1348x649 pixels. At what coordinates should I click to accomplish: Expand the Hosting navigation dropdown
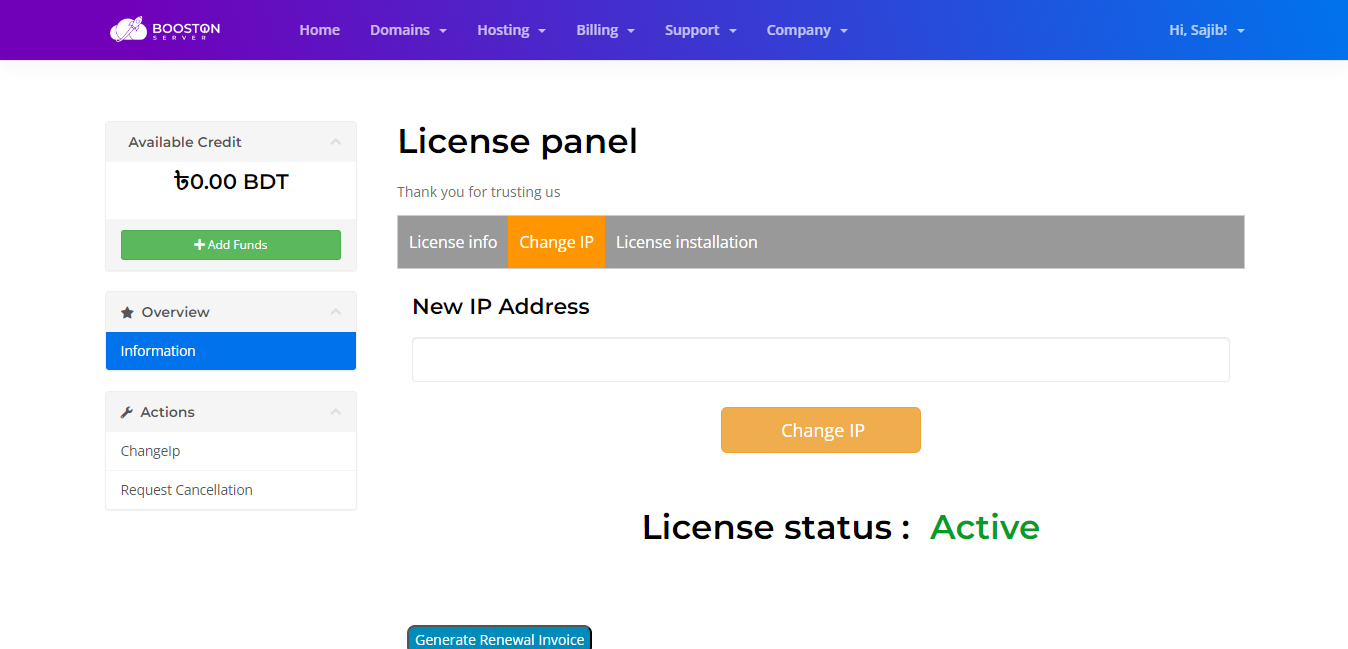click(511, 30)
